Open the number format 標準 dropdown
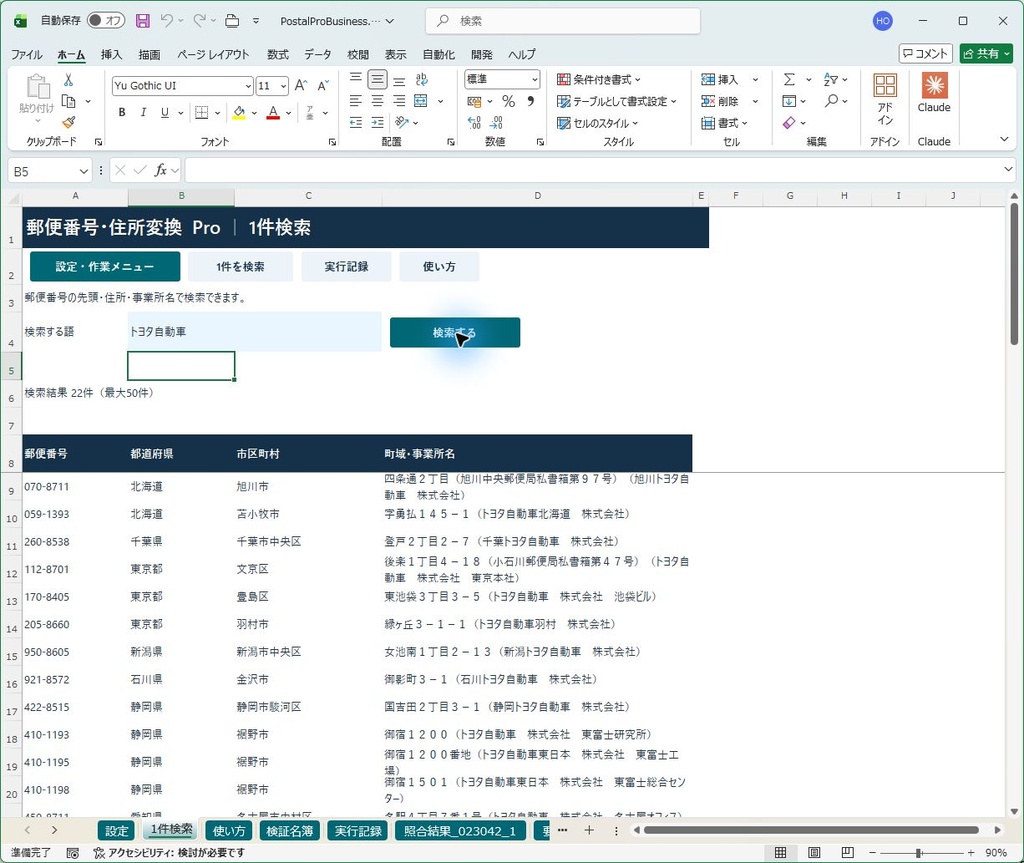This screenshot has width=1024, height=863. [535, 79]
